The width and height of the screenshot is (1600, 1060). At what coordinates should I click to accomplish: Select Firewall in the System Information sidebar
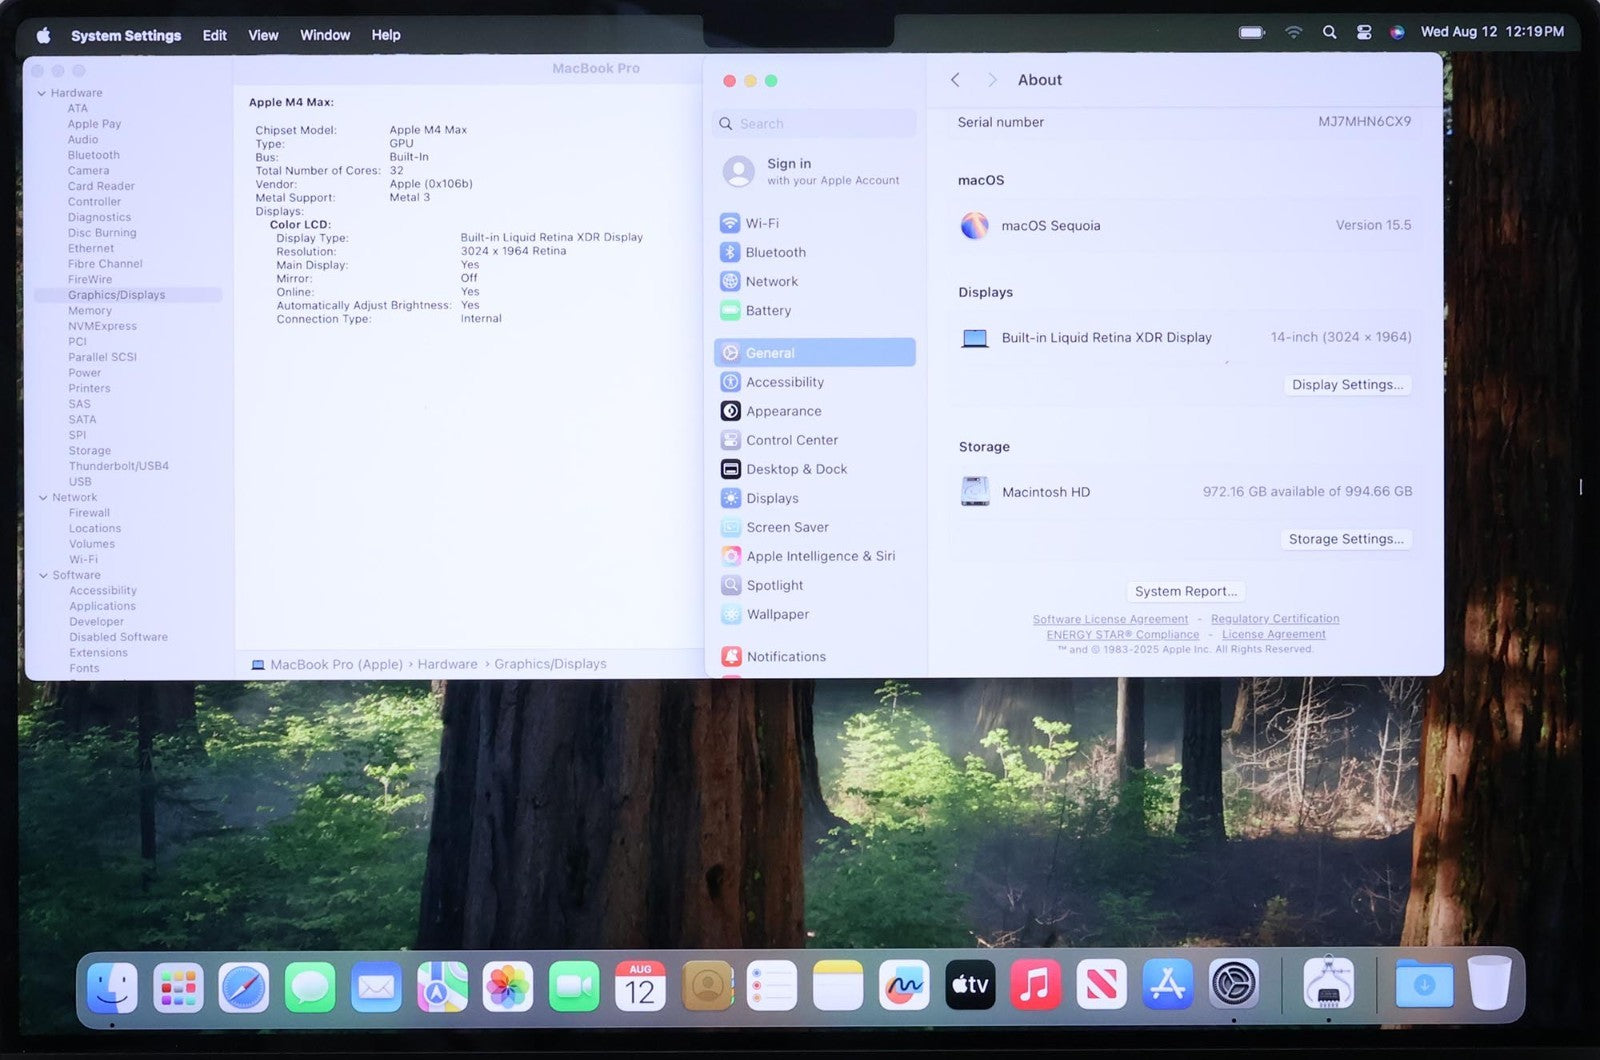[89, 513]
